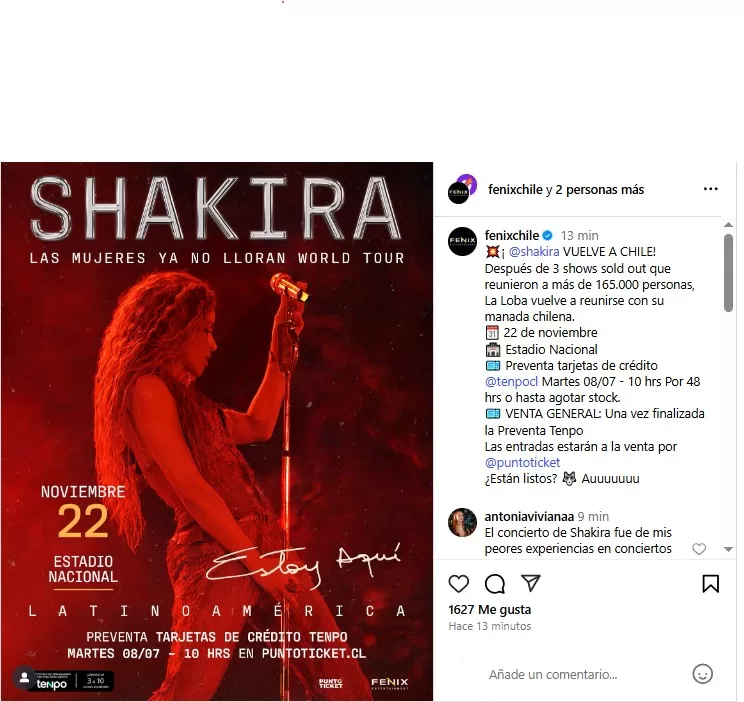This screenshot has width=744, height=702.
Task: Open the antoniavivianaa commenter avatar
Action: coord(462,523)
